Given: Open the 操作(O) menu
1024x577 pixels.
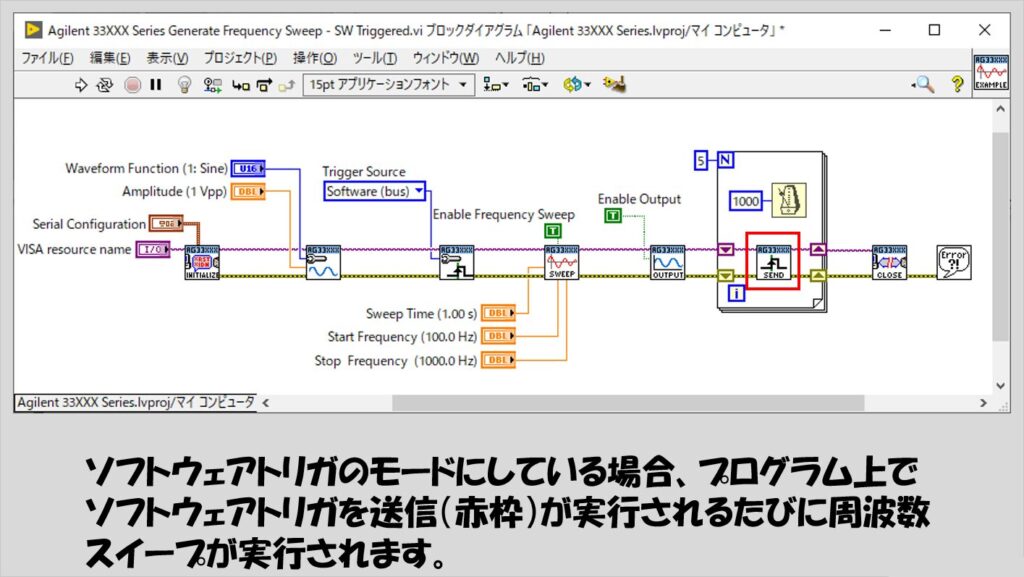Looking at the screenshot, I should [315, 58].
